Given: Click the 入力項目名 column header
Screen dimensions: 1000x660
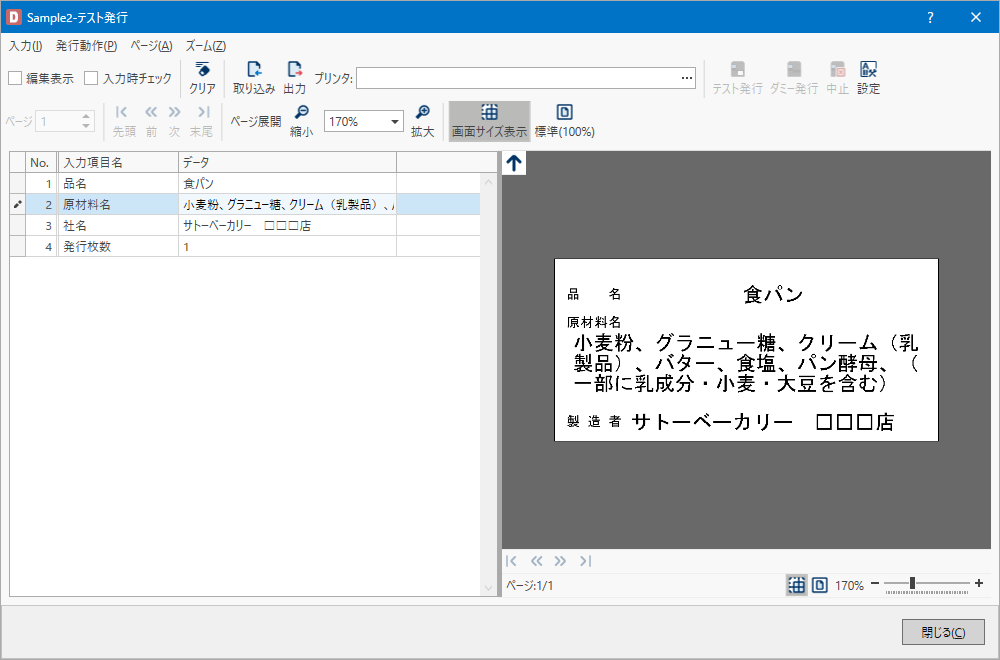Looking at the screenshot, I should coord(118,163).
